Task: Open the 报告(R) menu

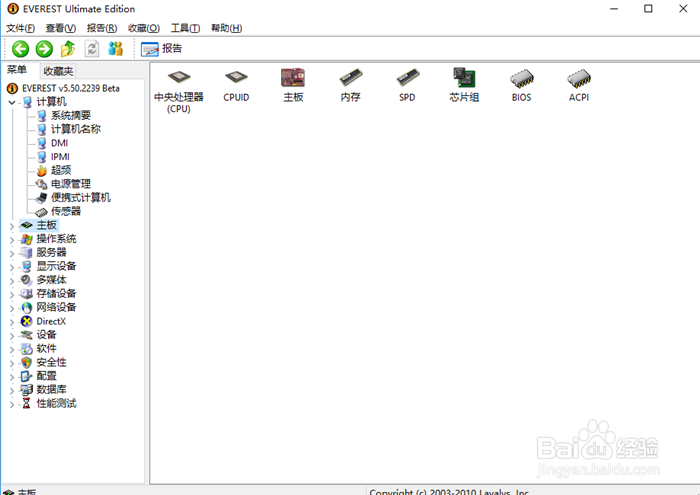Action: 102,28
